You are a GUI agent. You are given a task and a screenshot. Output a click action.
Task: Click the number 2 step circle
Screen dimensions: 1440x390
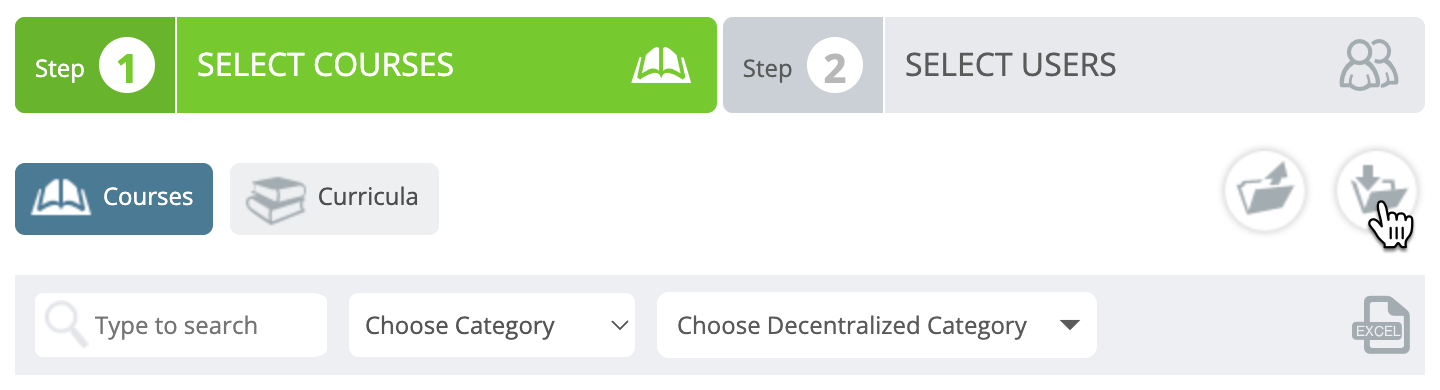pyautogui.click(x=835, y=68)
